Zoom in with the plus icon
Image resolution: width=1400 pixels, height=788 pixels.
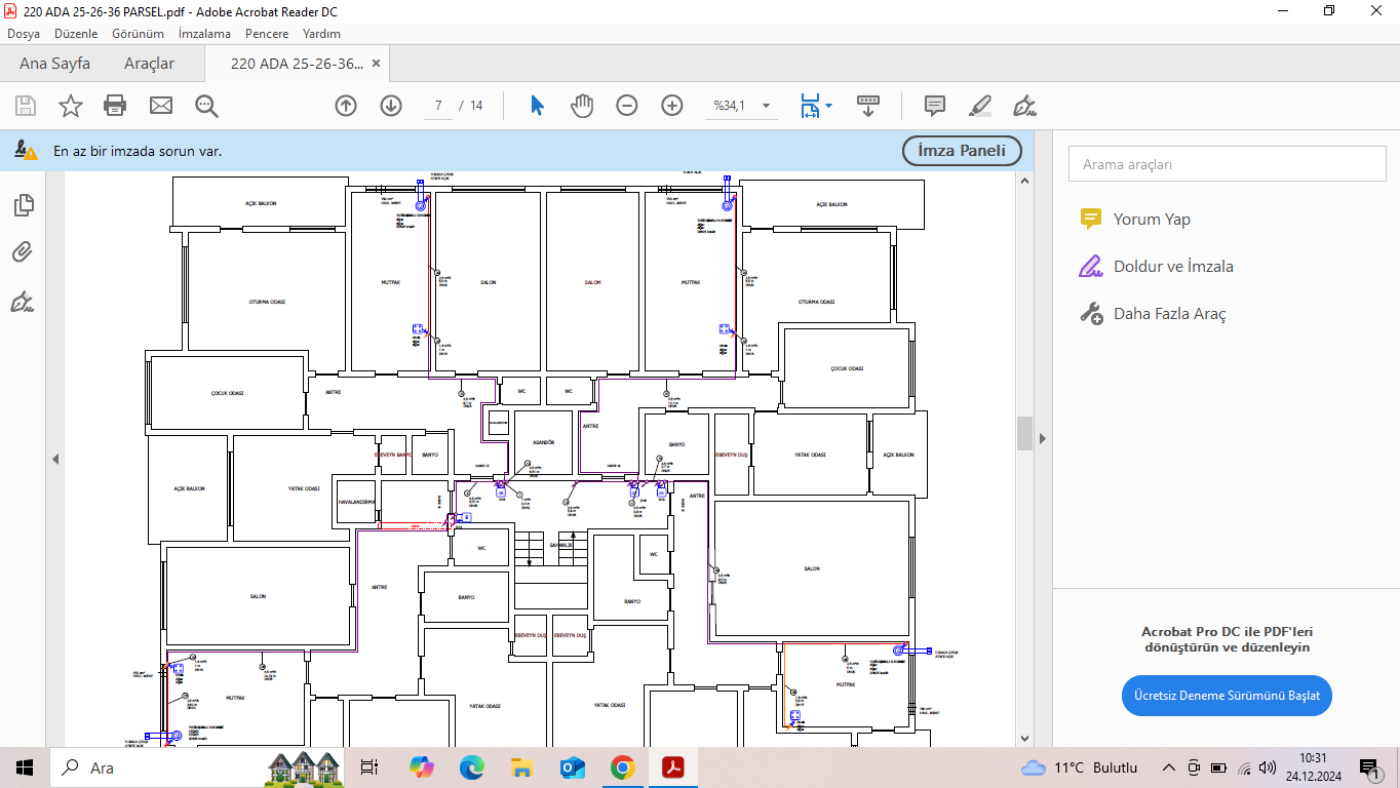click(x=672, y=105)
